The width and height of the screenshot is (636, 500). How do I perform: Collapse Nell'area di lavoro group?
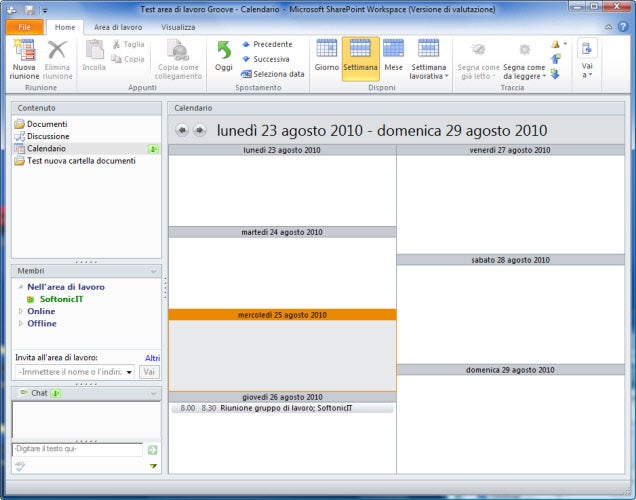pyautogui.click(x=20, y=287)
